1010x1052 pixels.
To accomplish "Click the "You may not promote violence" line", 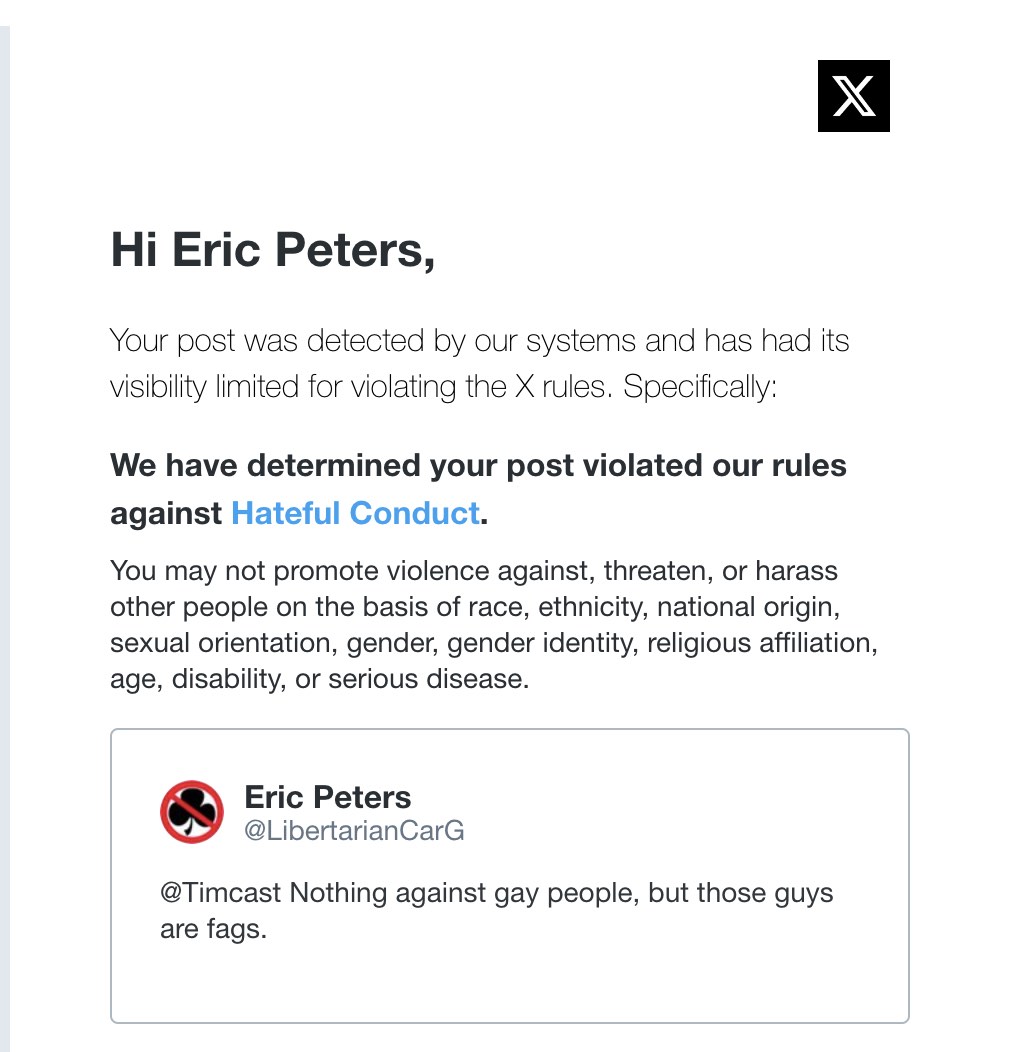I will click(474, 571).
